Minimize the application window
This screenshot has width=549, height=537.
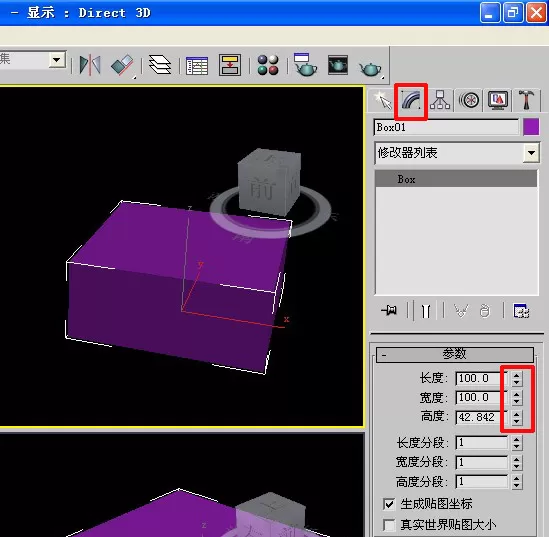[489, 13]
